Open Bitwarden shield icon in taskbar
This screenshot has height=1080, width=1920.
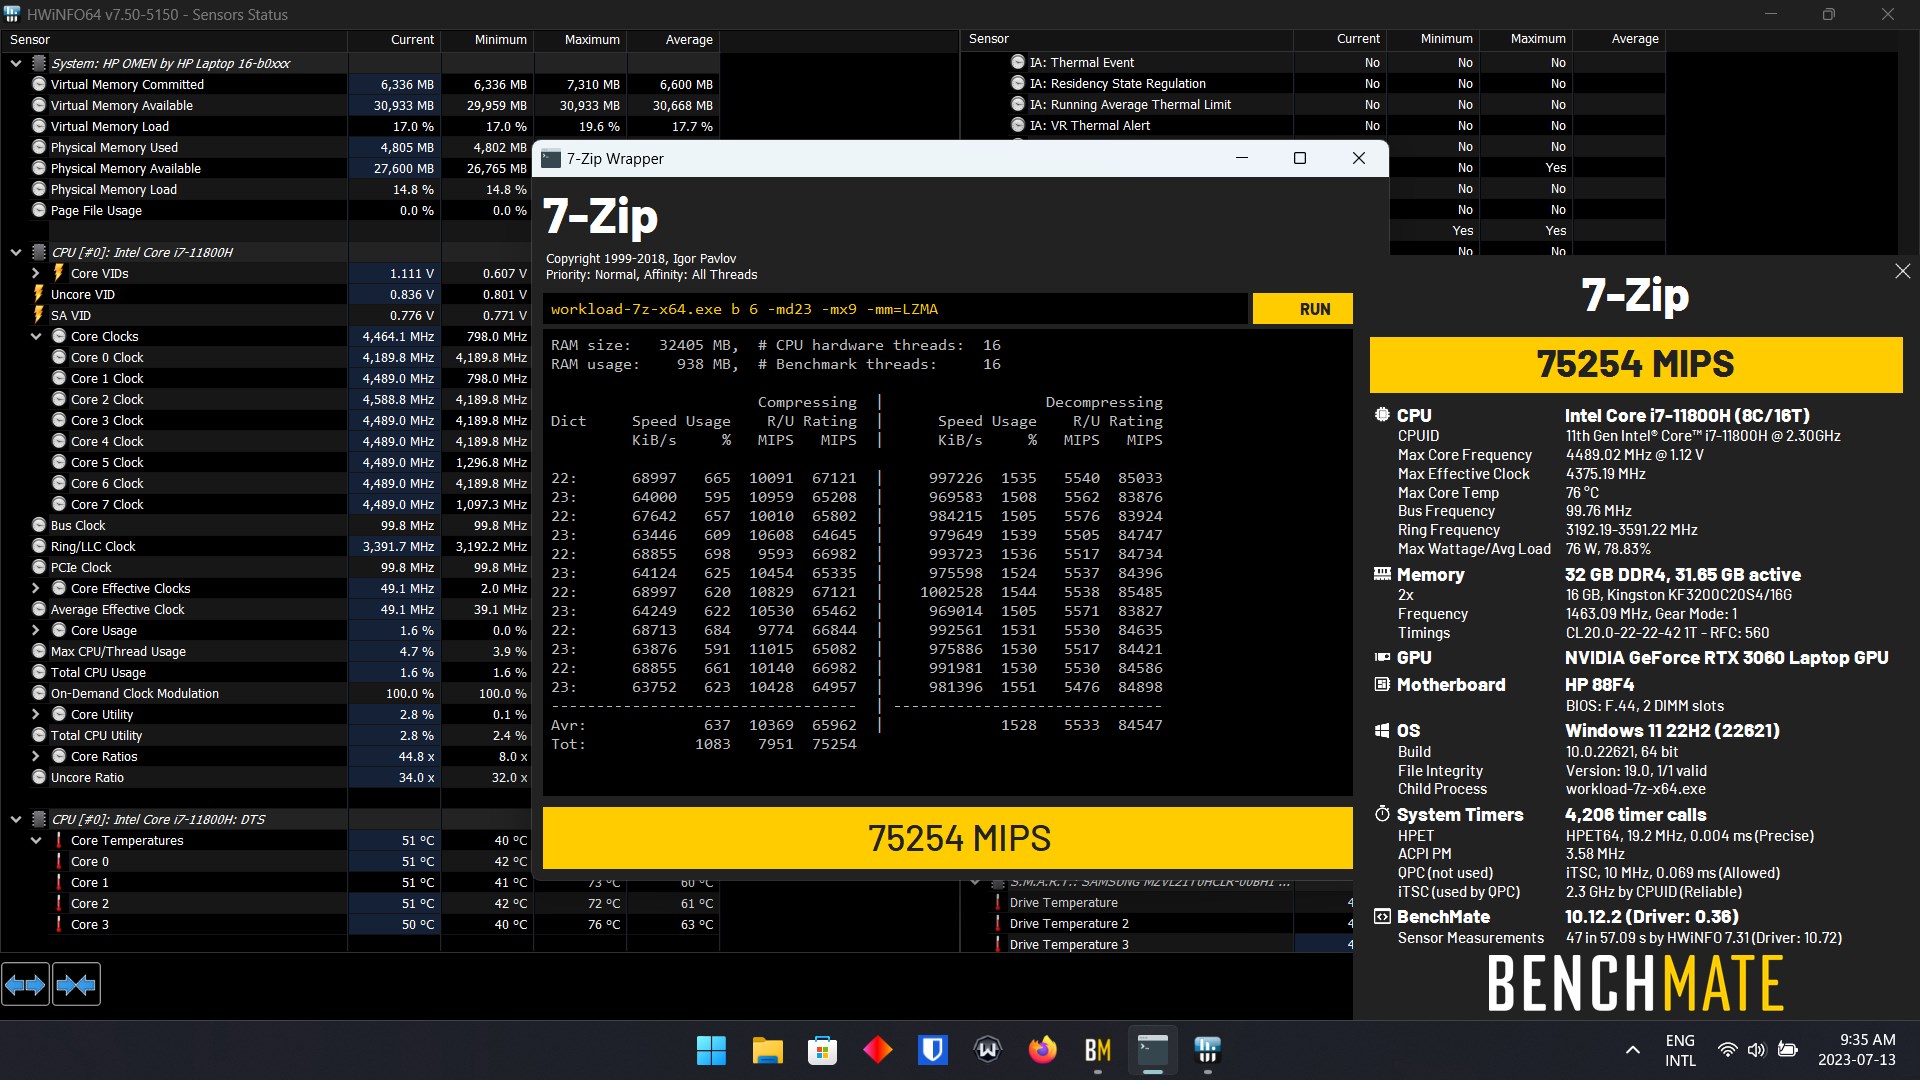(932, 1050)
